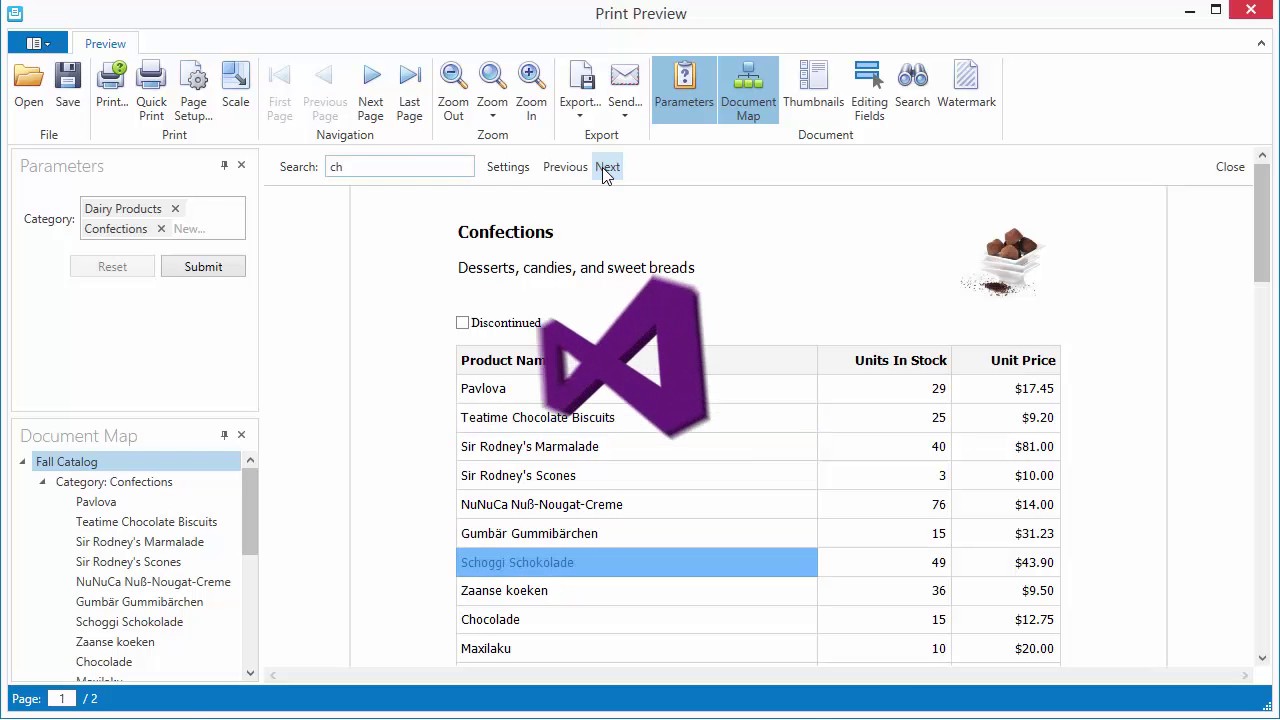The width and height of the screenshot is (1280, 720).
Task: Select Schoggi Schokolade in Document Map
Action: (129, 622)
